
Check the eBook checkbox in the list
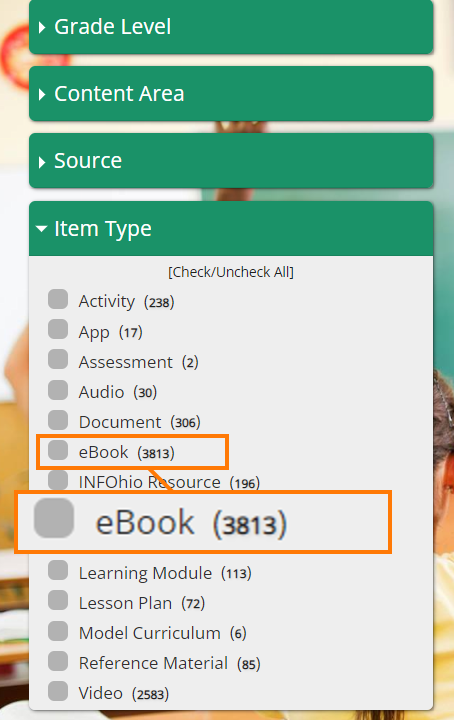[58, 450]
